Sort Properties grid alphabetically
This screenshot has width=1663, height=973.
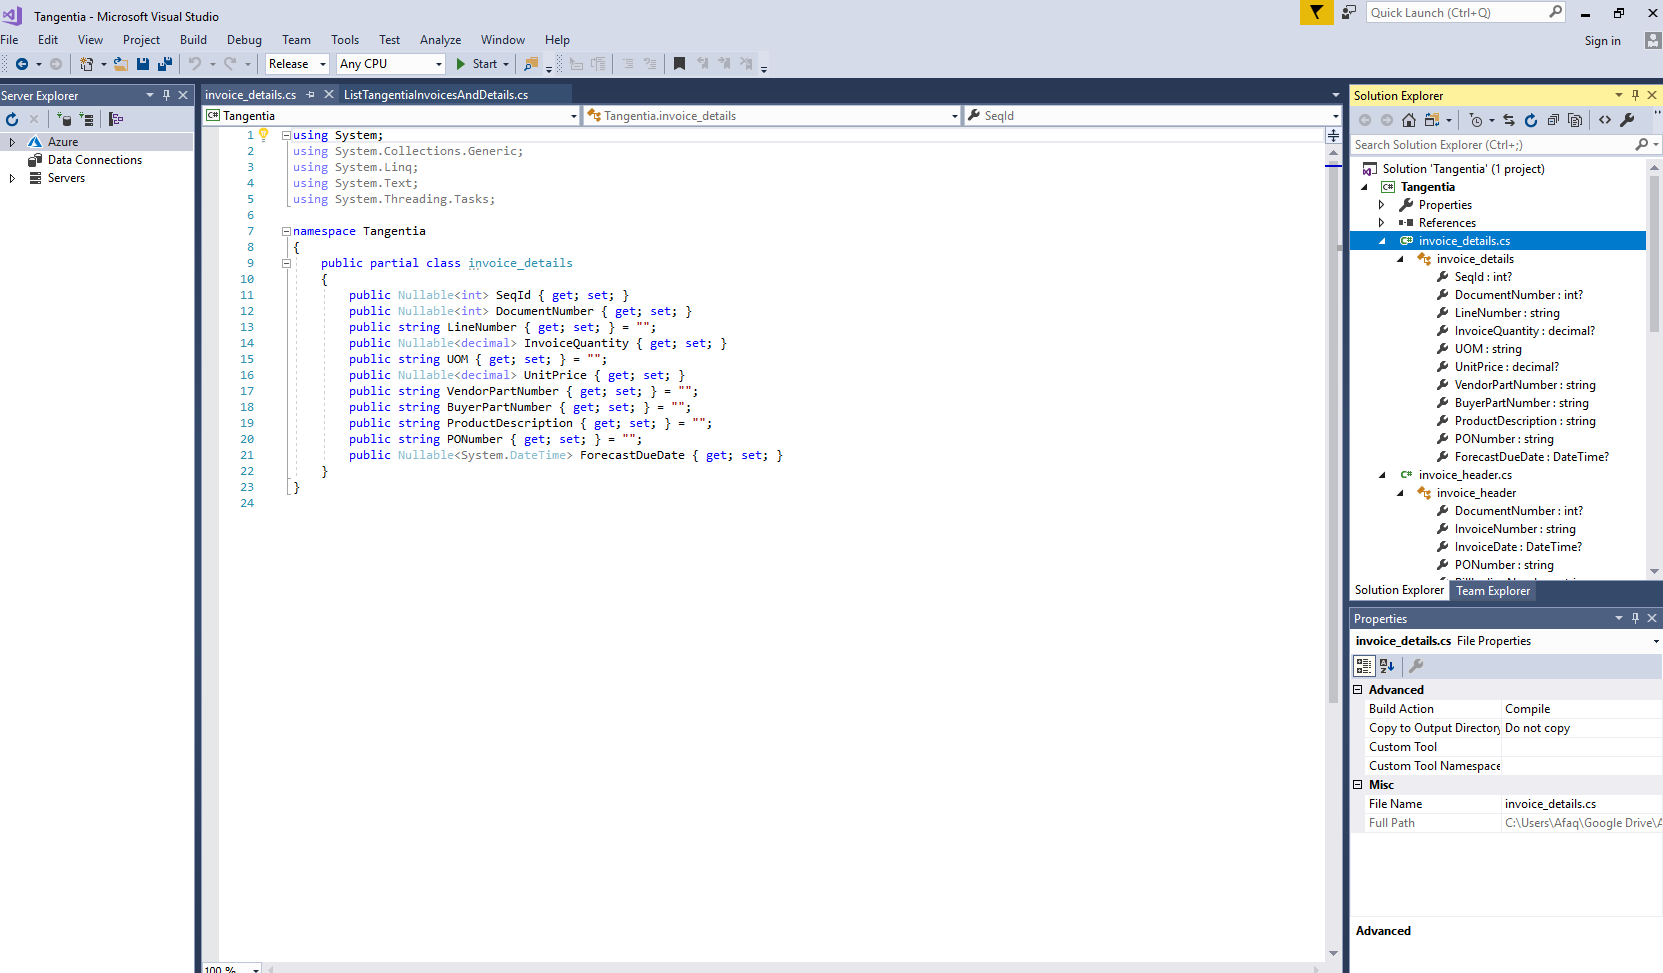(x=1387, y=666)
